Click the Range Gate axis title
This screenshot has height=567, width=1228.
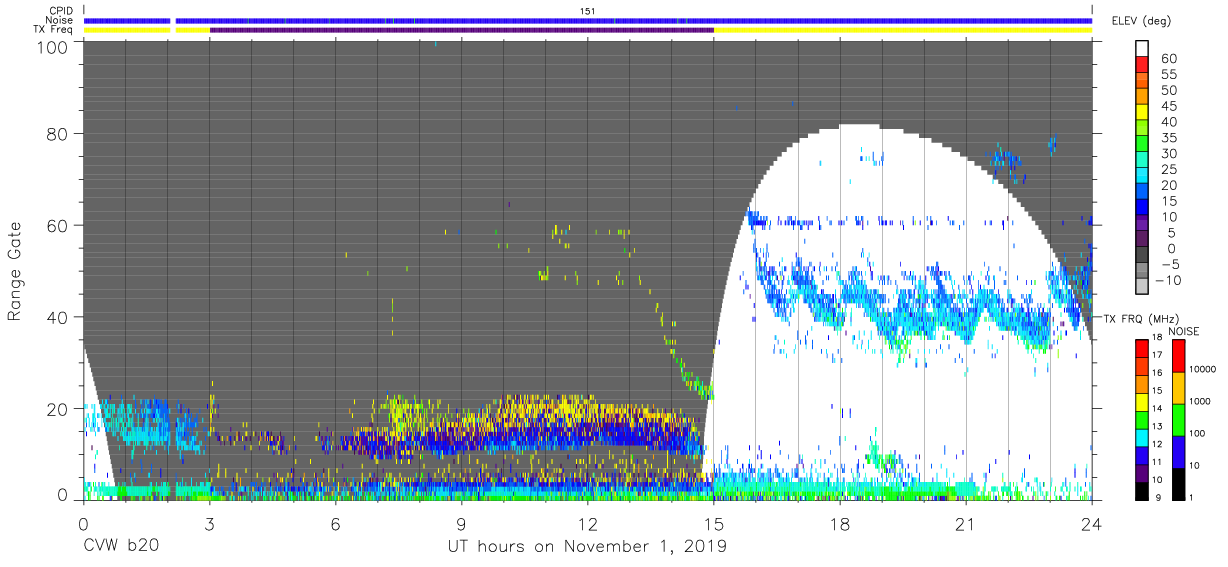(15, 271)
